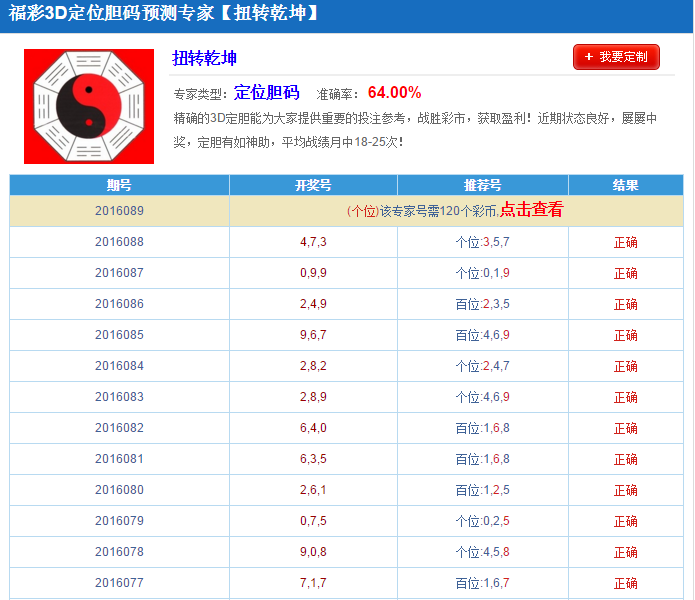Click the 推荐号 column header
Image resolution: width=695 pixels, height=600 pixels.
pyautogui.click(x=483, y=185)
